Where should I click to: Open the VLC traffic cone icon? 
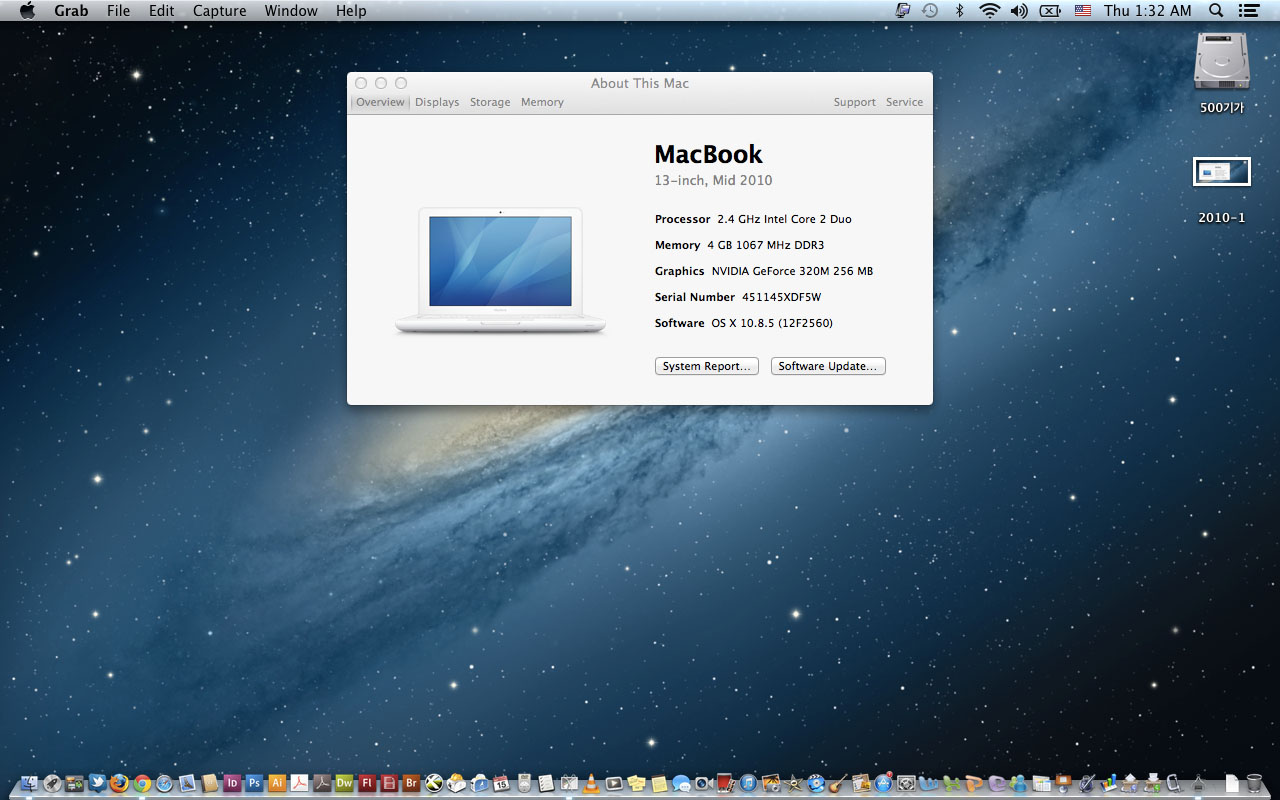click(592, 783)
